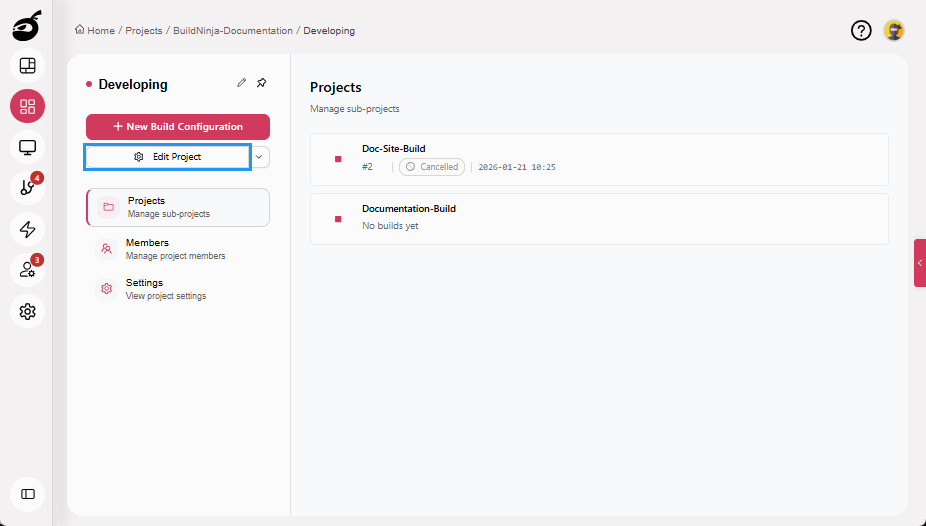Viewport: 926px width, 526px height.
Task: Go to Projects breadcrumb link
Action: 144,31
